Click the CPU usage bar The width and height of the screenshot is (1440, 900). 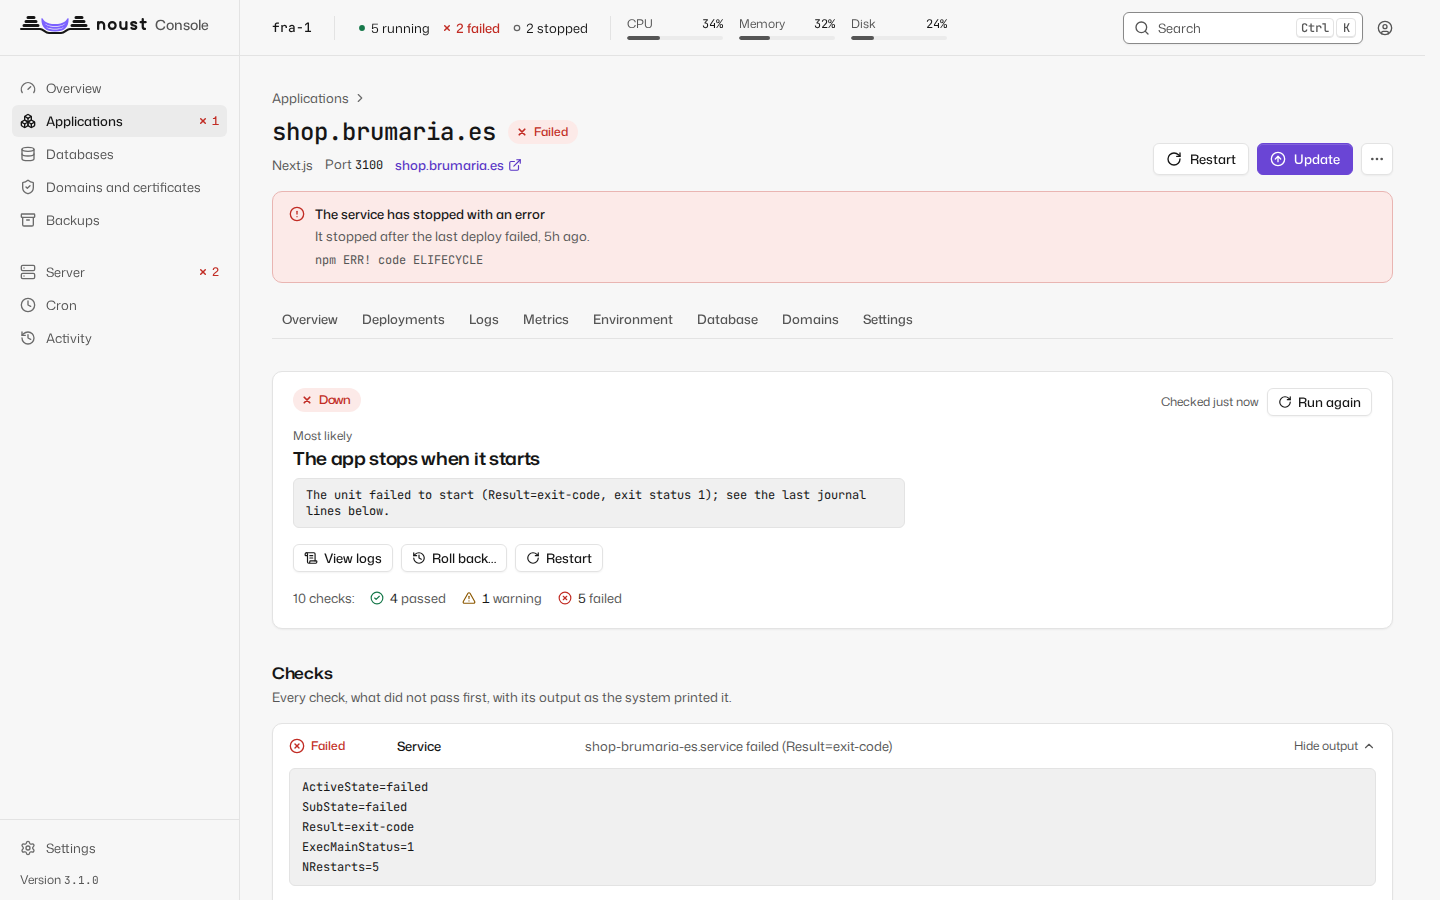[x=675, y=38]
